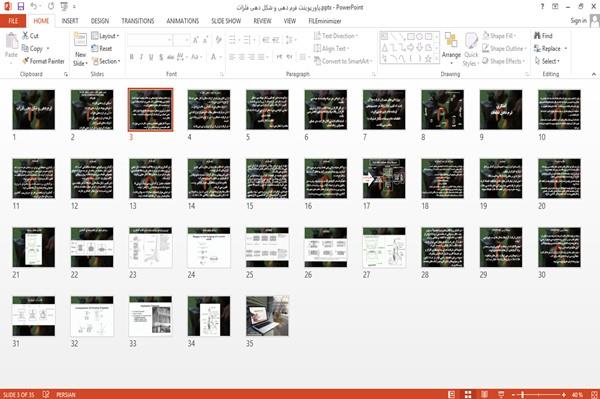Open Shape Fill dropdown
The height and width of the screenshot is (399, 600).
click(x=499, y=36)
